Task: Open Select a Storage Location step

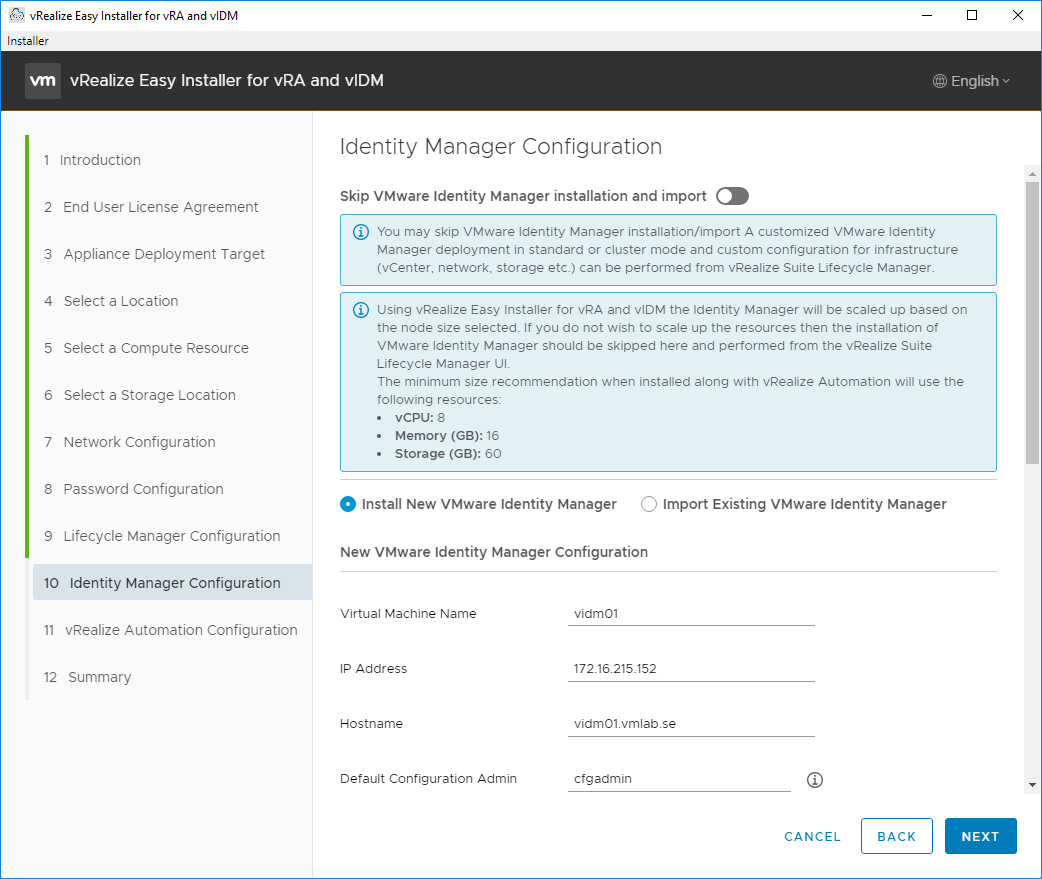Action: (x=140, y=395)
